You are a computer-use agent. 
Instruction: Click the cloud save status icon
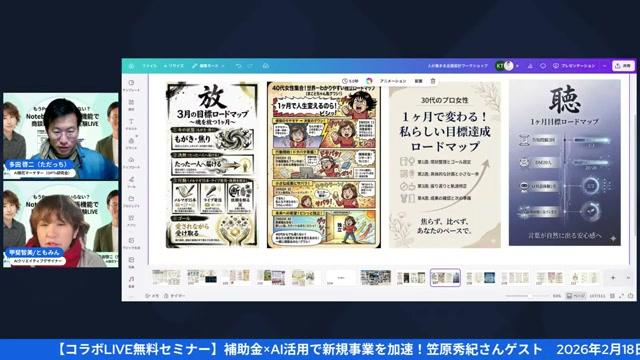click(x=265, y=66)
